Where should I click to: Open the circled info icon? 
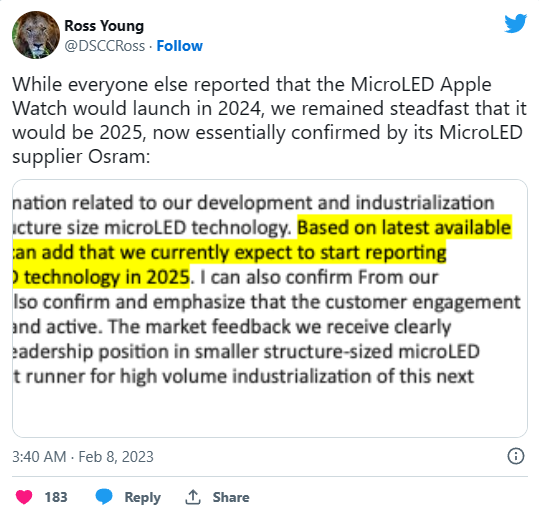pos(516,456)
